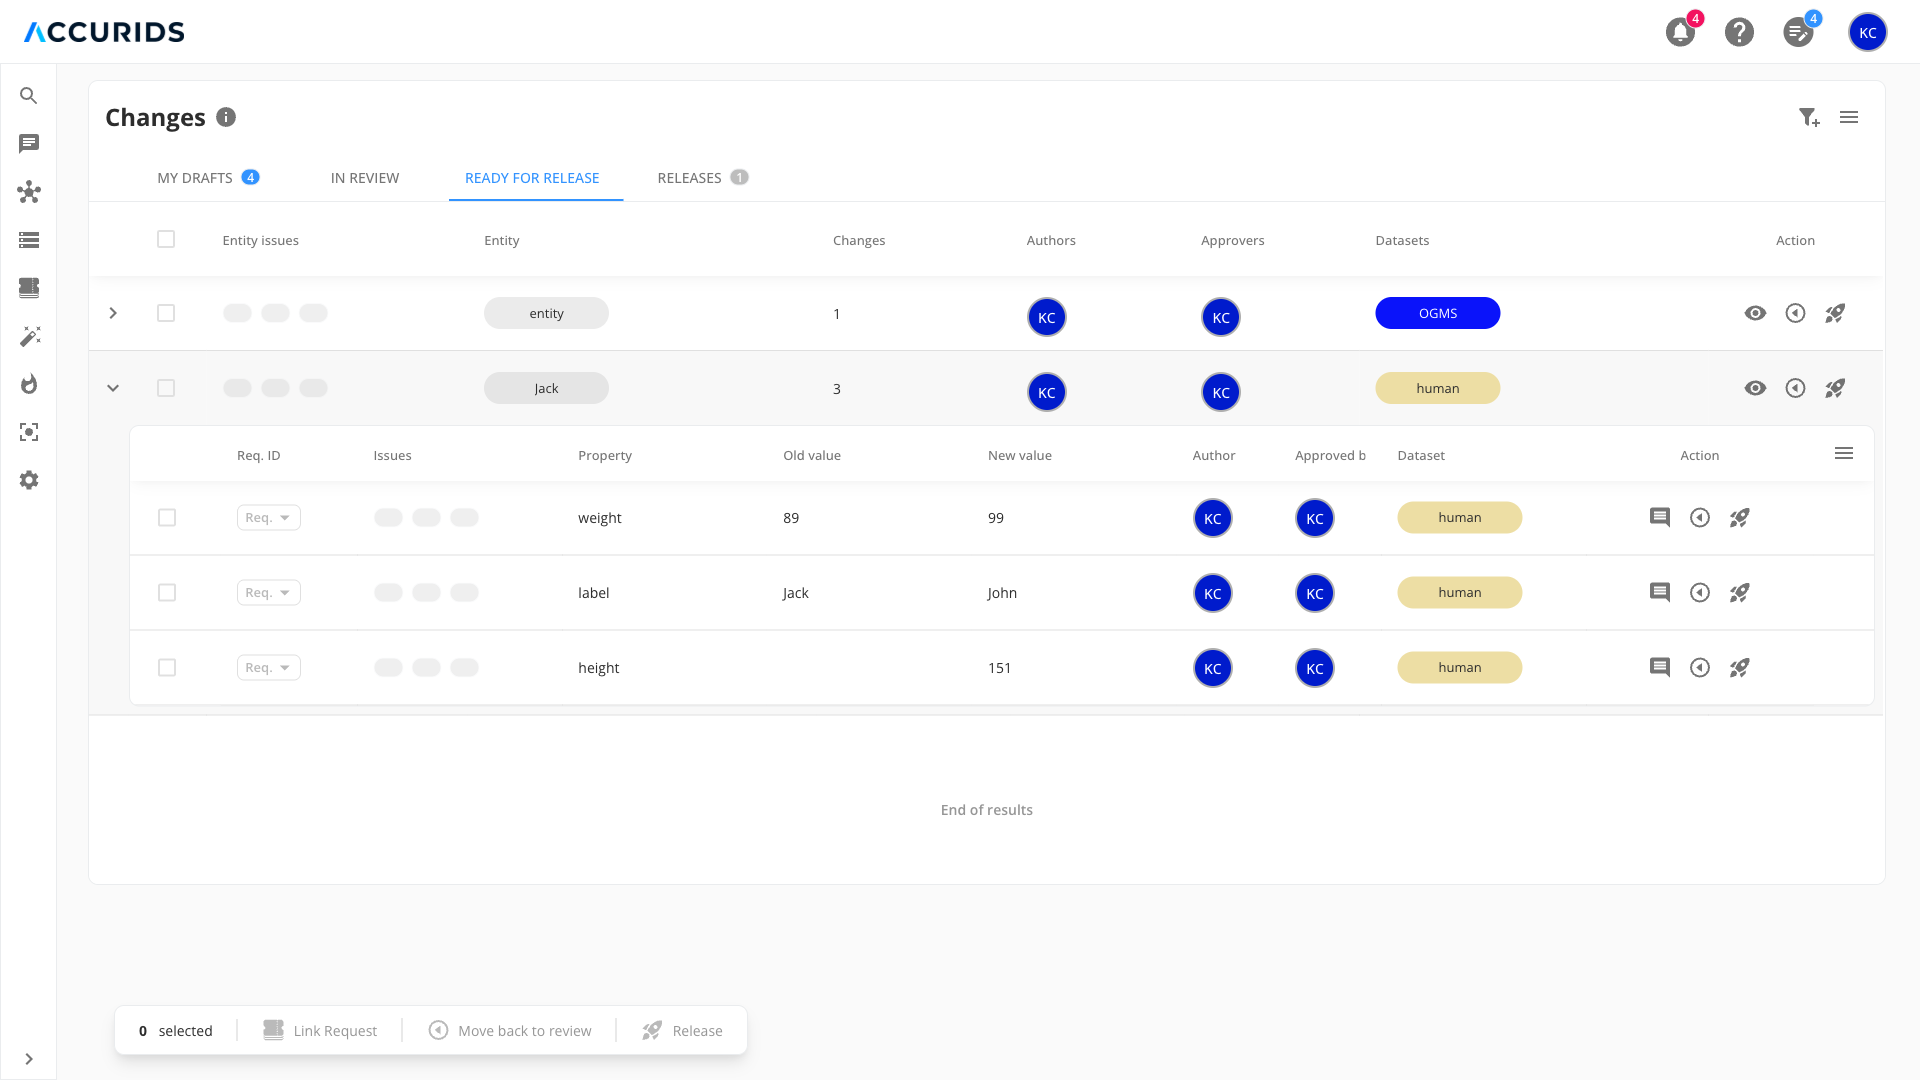The width and height of the screenshot is (1920, 1080).
Task: Click the Link Request button
Action: coord(320,1031)
